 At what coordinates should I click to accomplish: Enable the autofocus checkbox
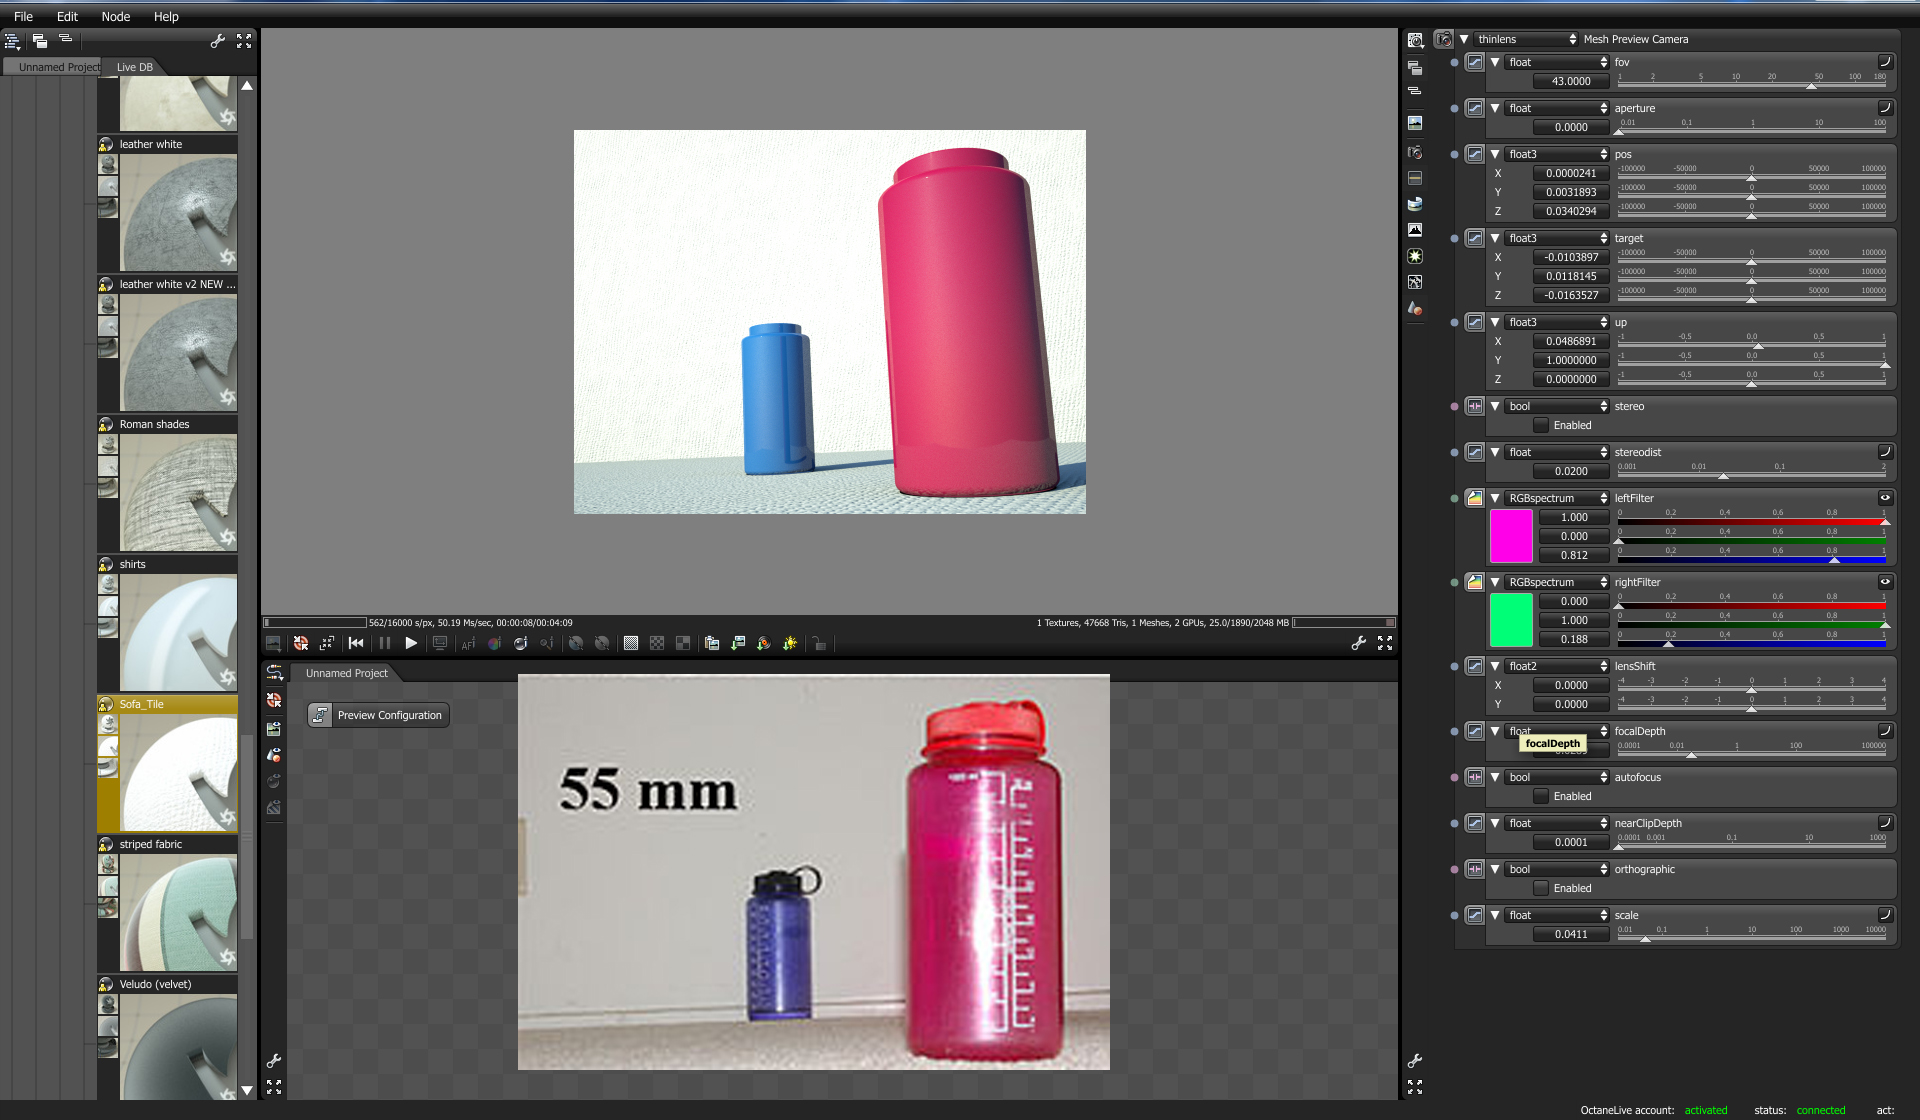pyautogui.click(x=1541, y=797)
